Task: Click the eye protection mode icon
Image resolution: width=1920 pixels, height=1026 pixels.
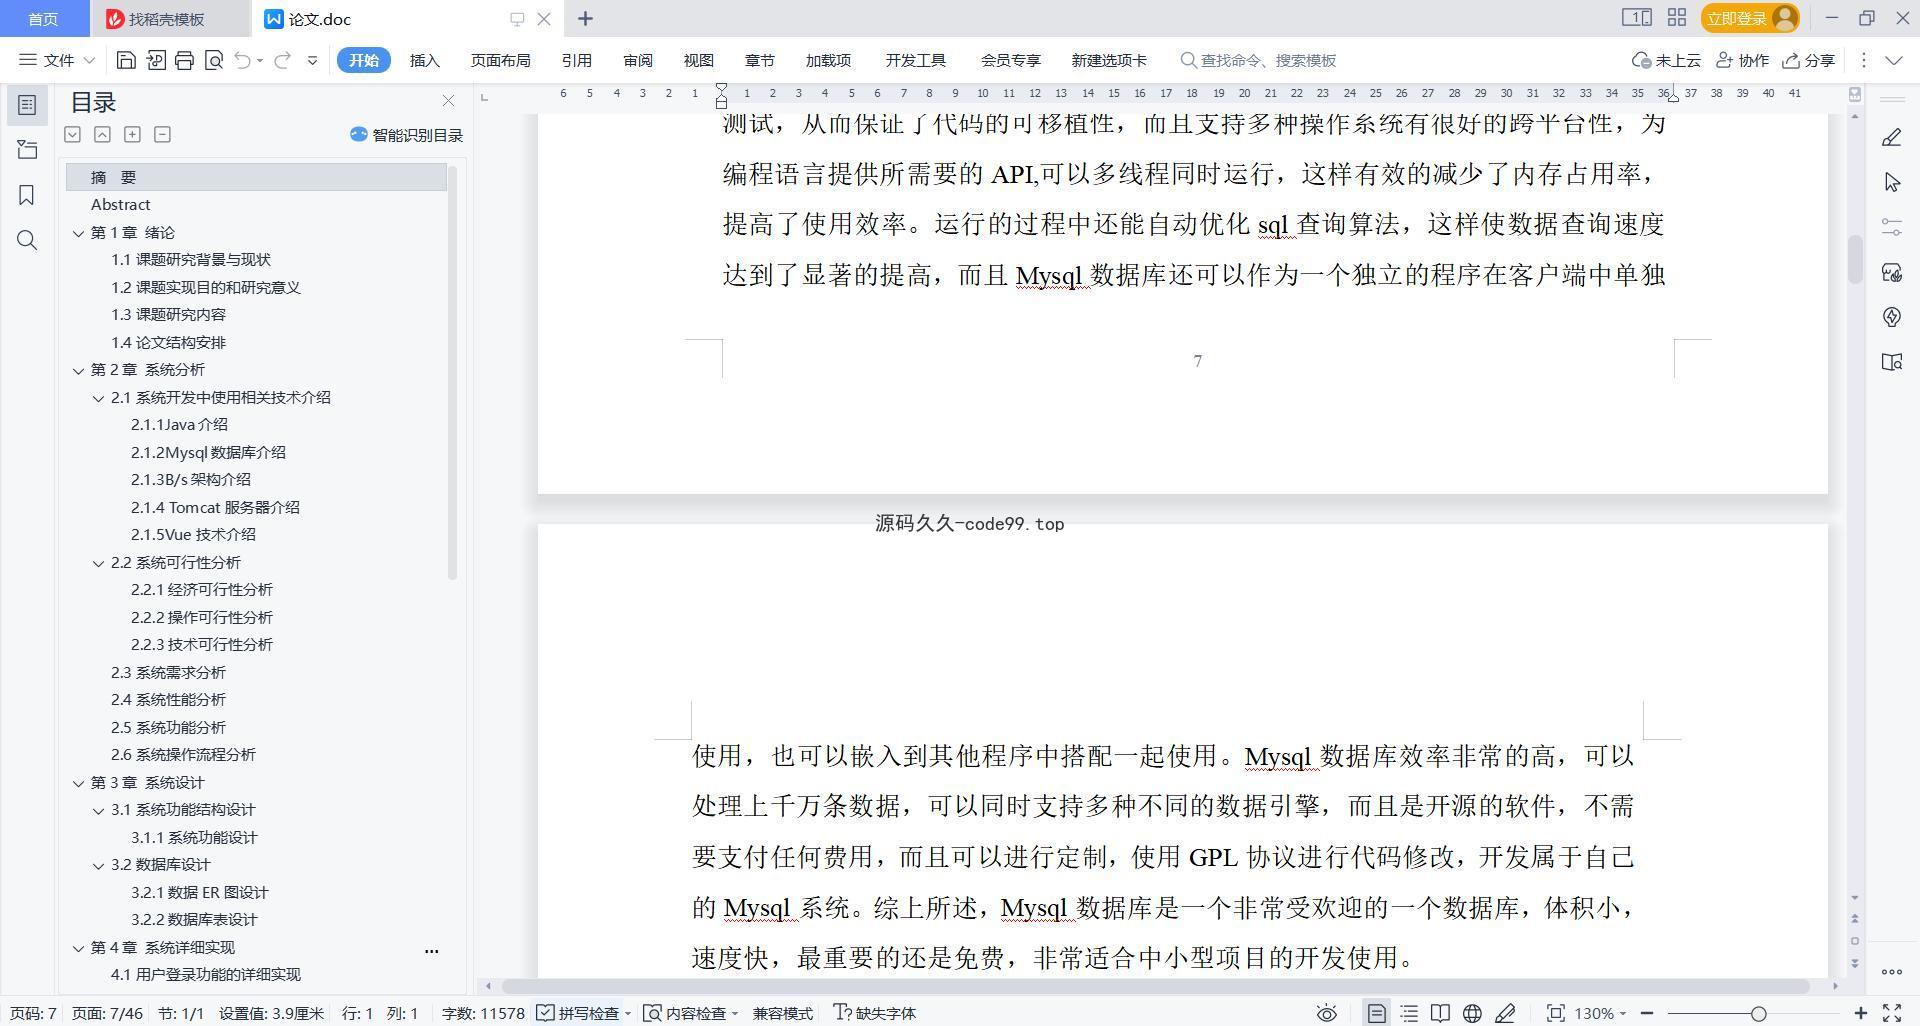Action: 1326,1013
